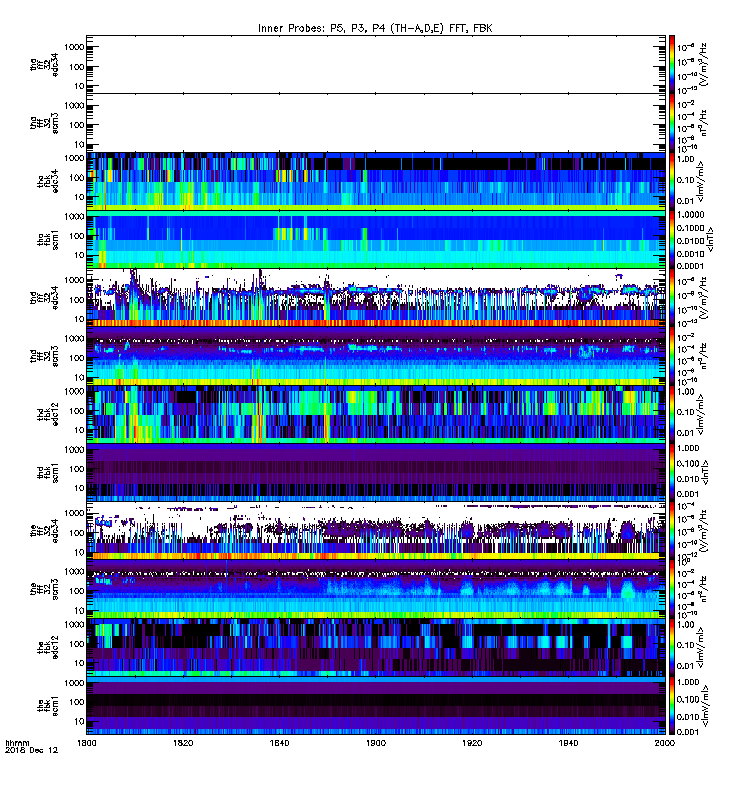Click the 'the fbk edc12' axis label
The image size is (750, 800).
click(x=48, y=647)
